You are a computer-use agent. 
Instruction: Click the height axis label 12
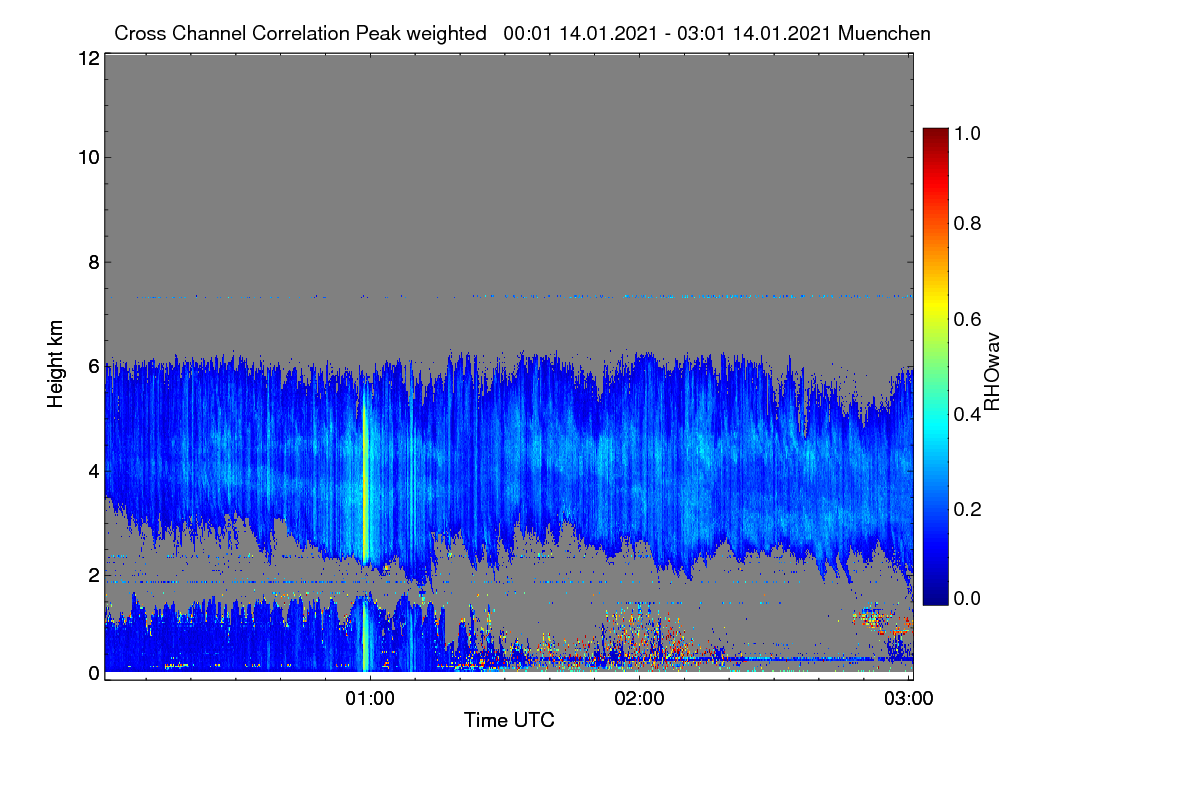pos(88,59)
